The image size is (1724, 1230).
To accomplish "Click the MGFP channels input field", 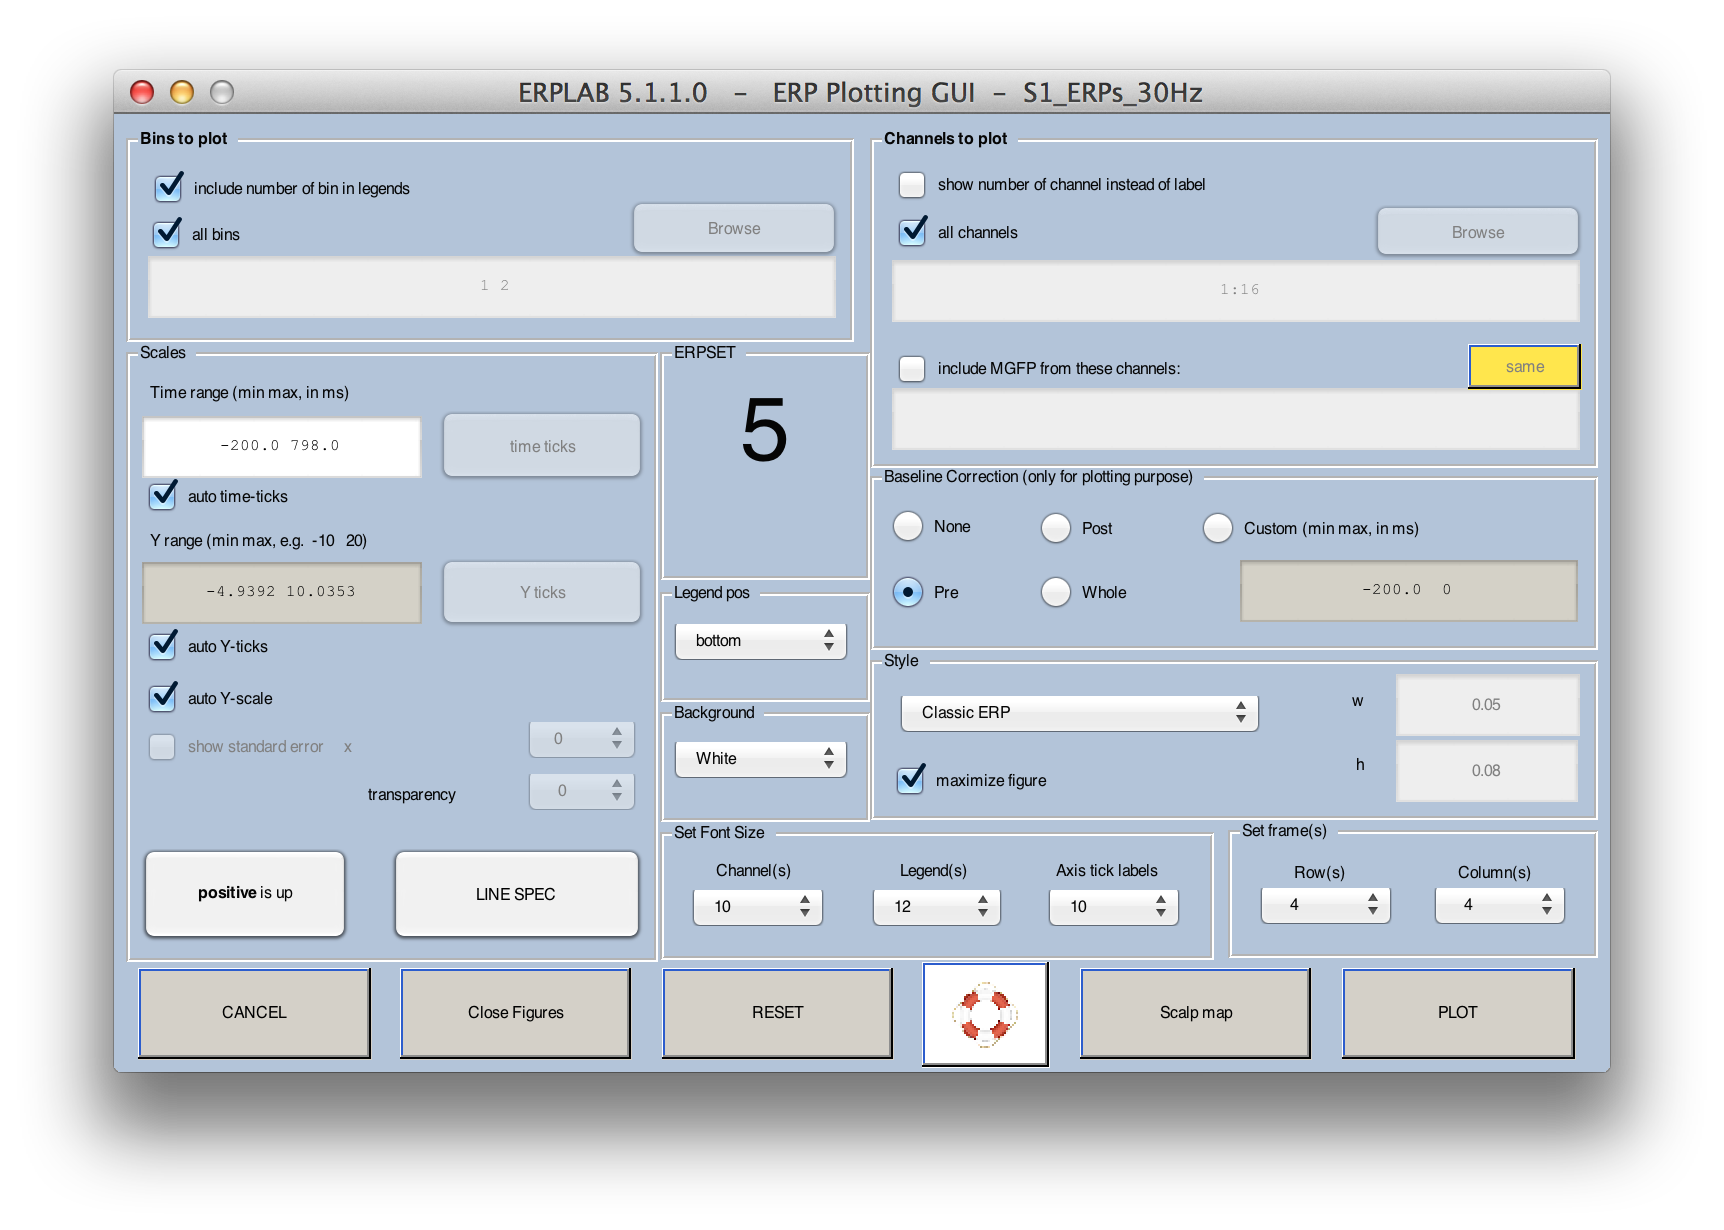I will pos(1236,420).
